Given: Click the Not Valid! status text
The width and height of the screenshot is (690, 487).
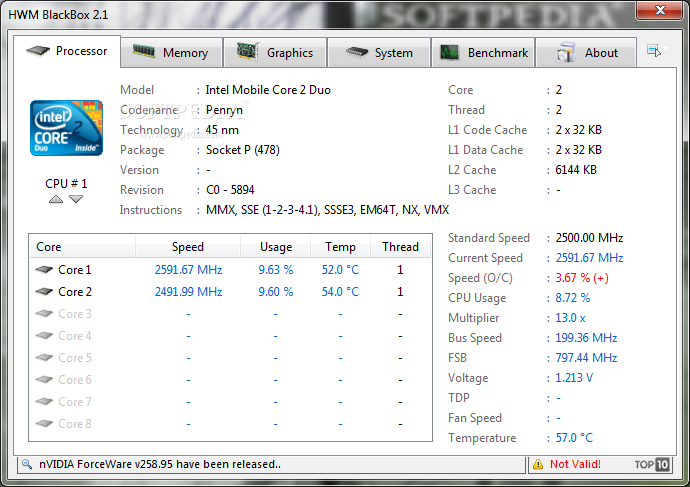Looking at the screenshot, I should pyautogui.click(x=575, y=464).
